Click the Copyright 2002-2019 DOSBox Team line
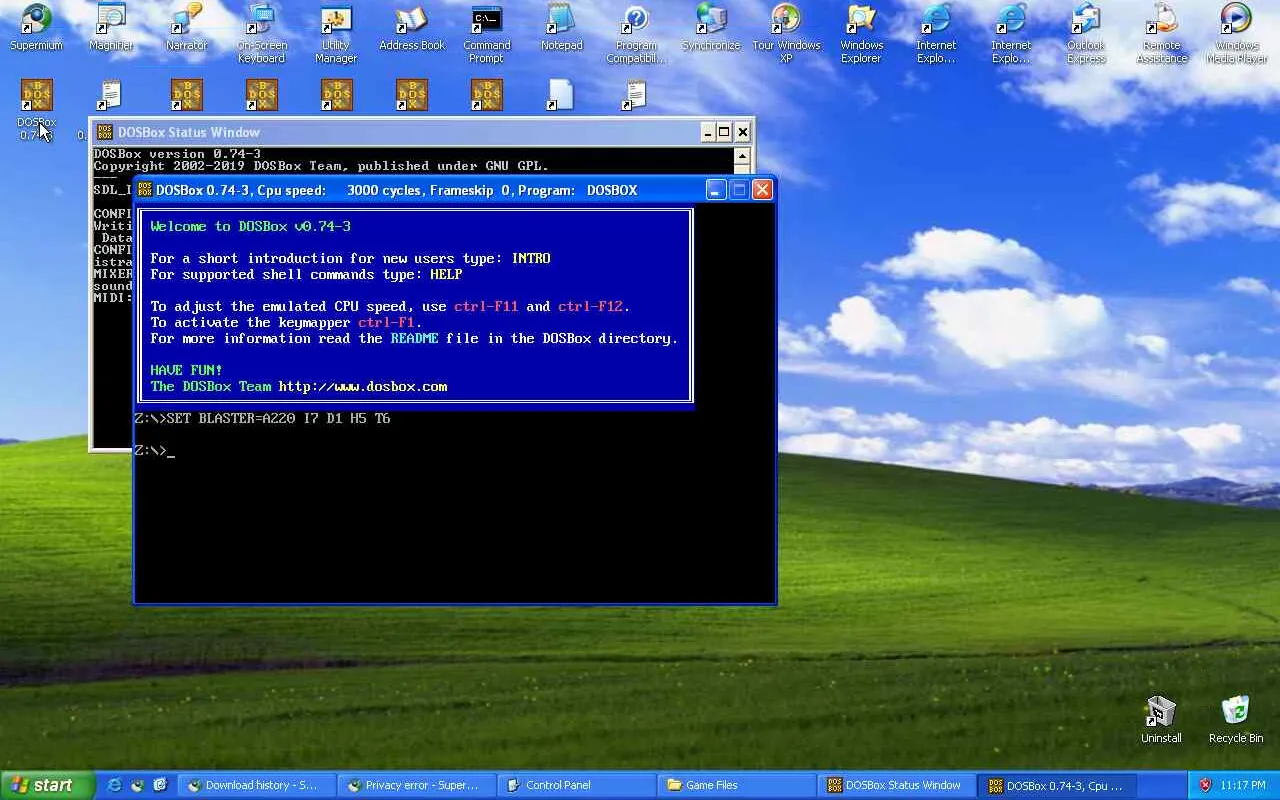This screenshot has width=1280, height=800. coord(321,166)
